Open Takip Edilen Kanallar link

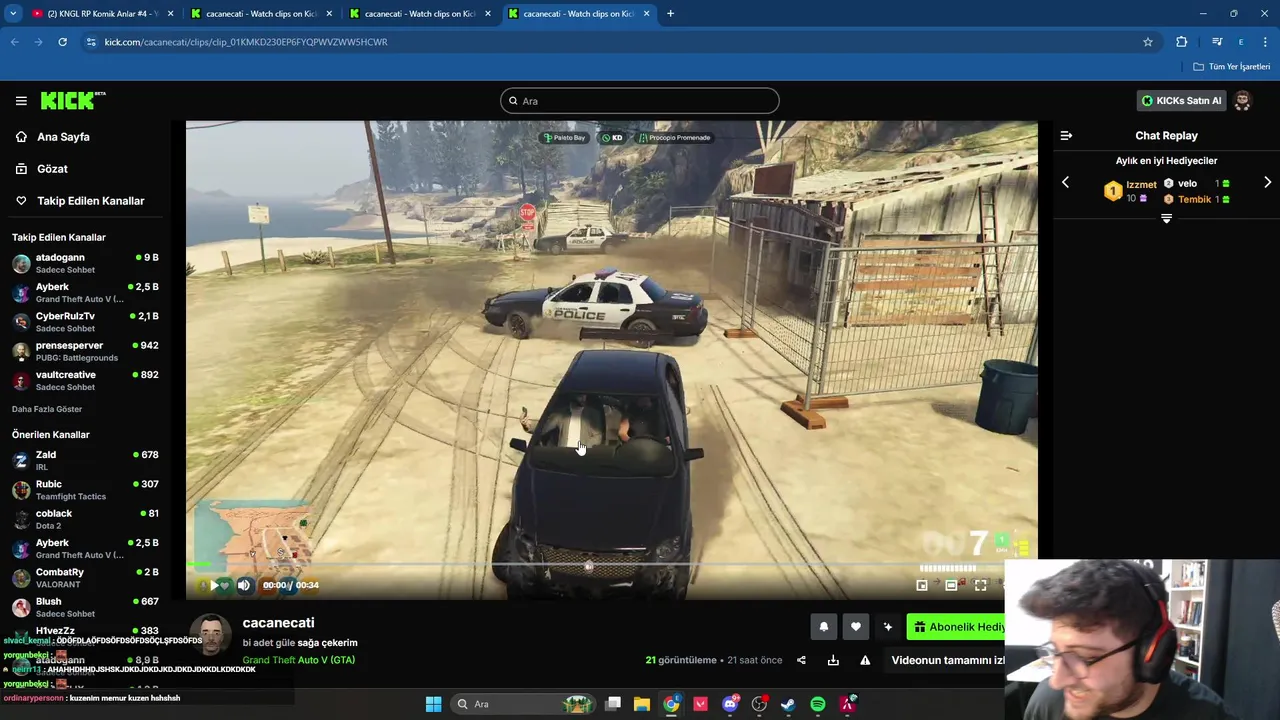pos(90,201)
